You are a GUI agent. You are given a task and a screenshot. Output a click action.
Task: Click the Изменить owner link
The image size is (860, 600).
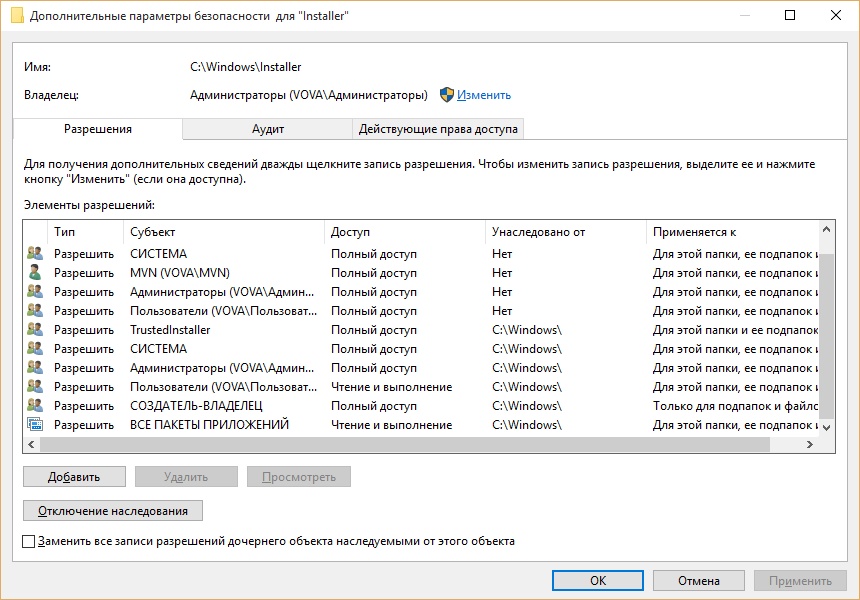(484, 95)
